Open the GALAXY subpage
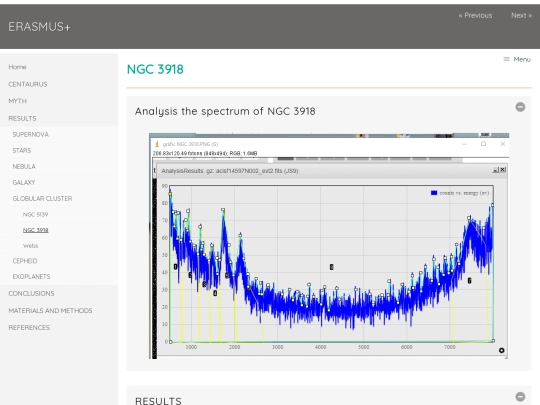This screenshot has width=540, height=405. (x=24, y=183)
